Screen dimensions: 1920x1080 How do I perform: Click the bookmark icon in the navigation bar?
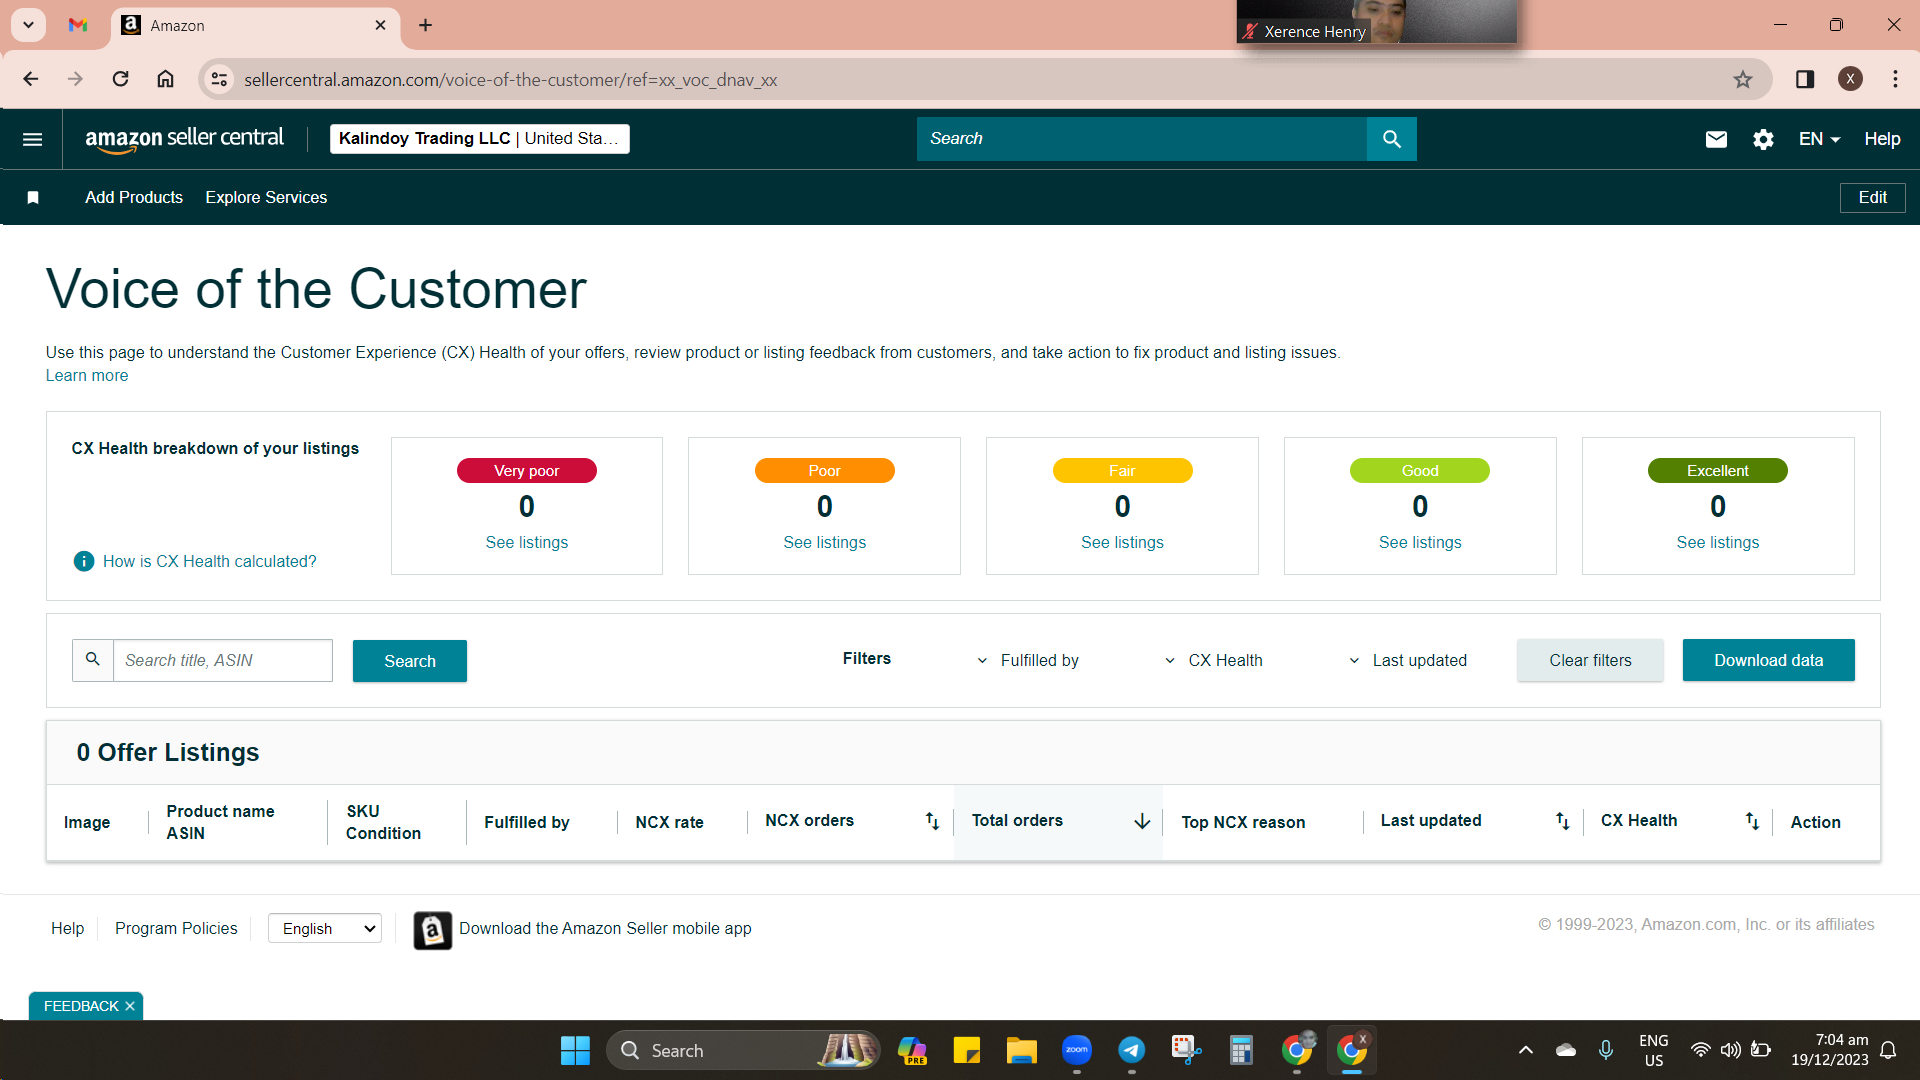[x=33, y=198]
